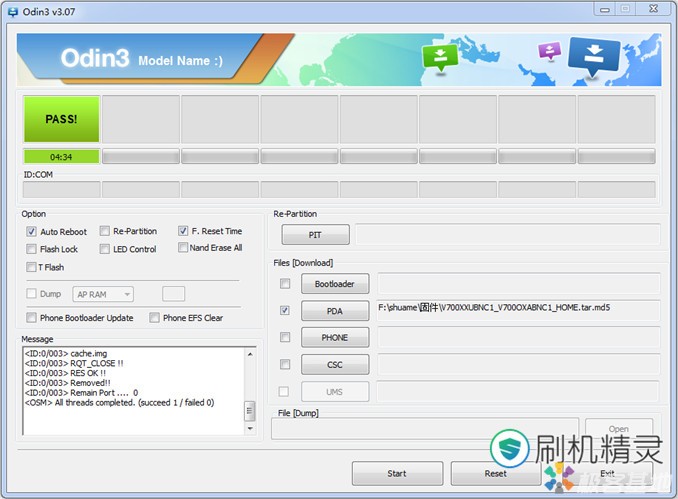Toggle the Auto Reboot checkbox
The image size is (678, 499).
point(31,231)
